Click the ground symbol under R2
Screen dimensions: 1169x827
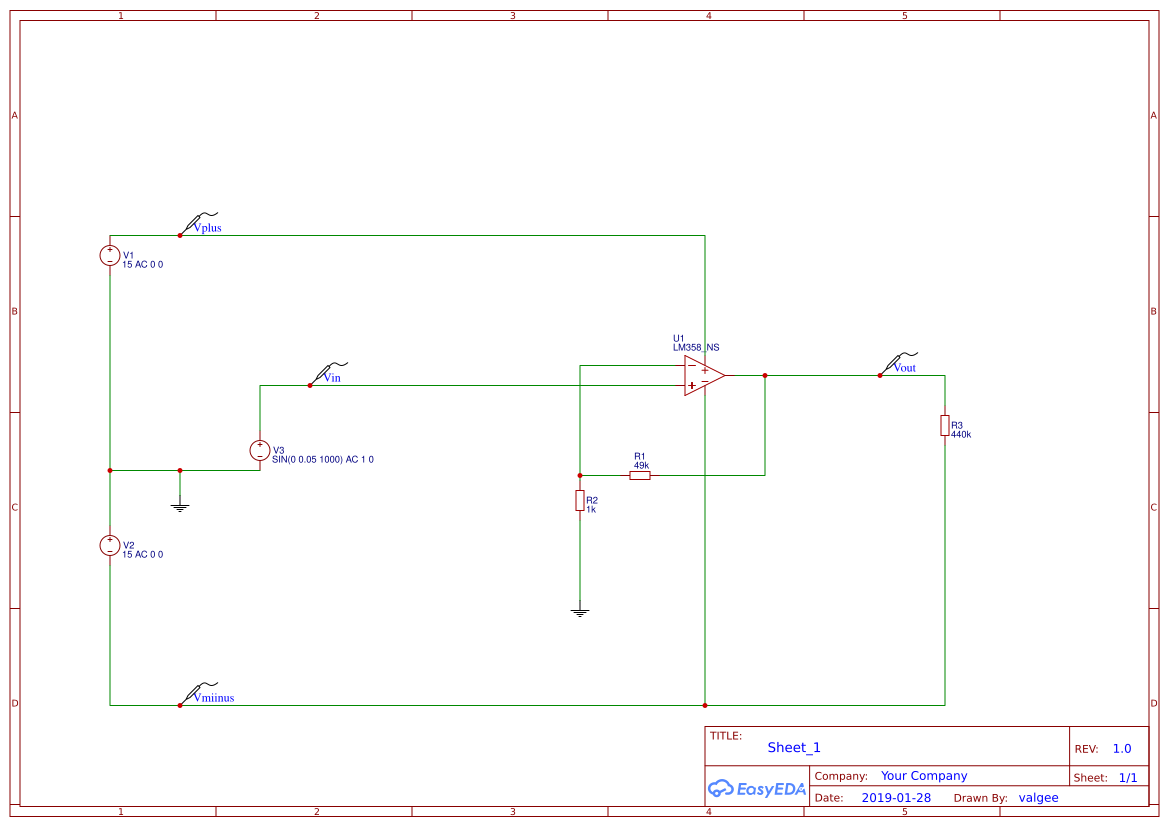[579, 611]
